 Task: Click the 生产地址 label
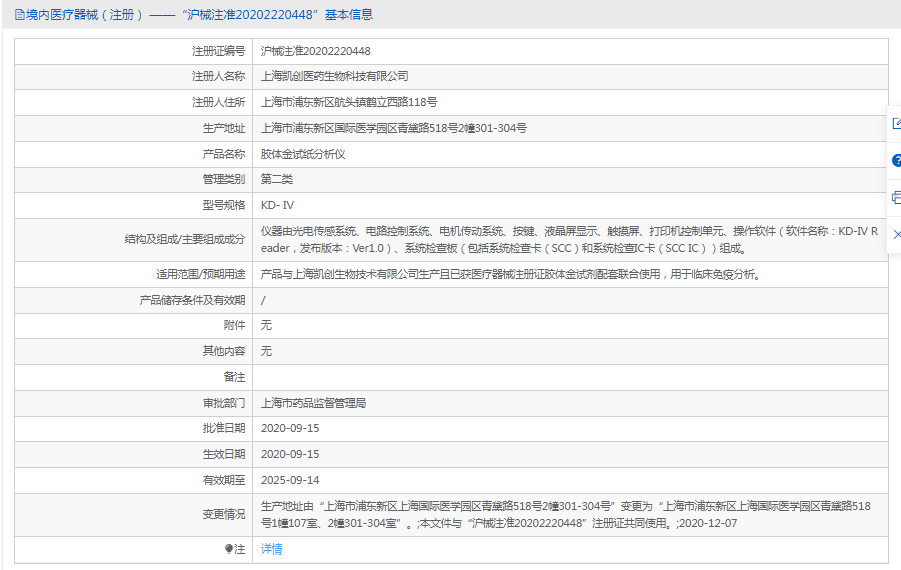click(x=224, y=128)
